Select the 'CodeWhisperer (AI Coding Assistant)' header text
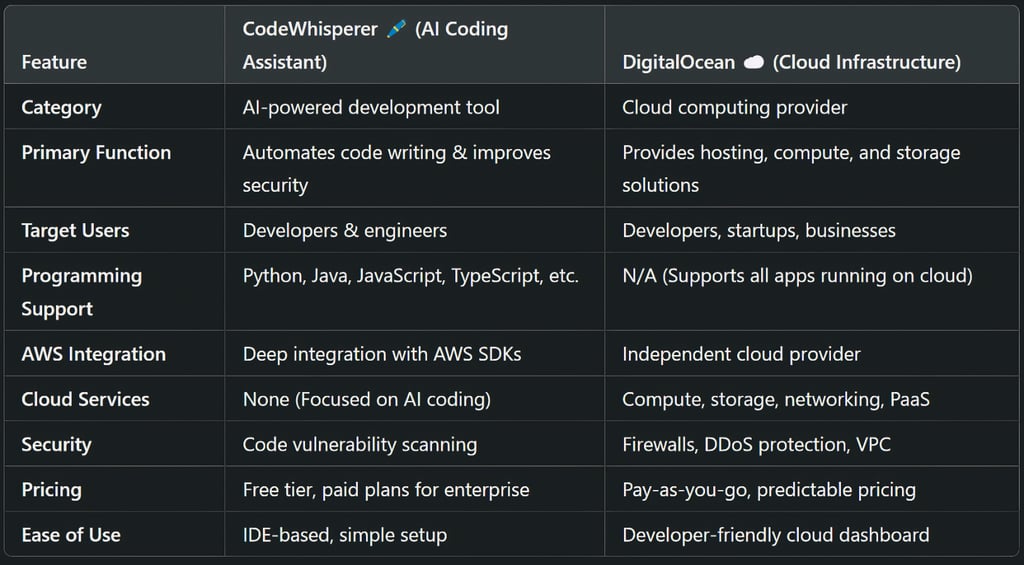Image resolution: width=1024 pixels, height=565 pixels. pyautogui.click(x=376, y=46)
